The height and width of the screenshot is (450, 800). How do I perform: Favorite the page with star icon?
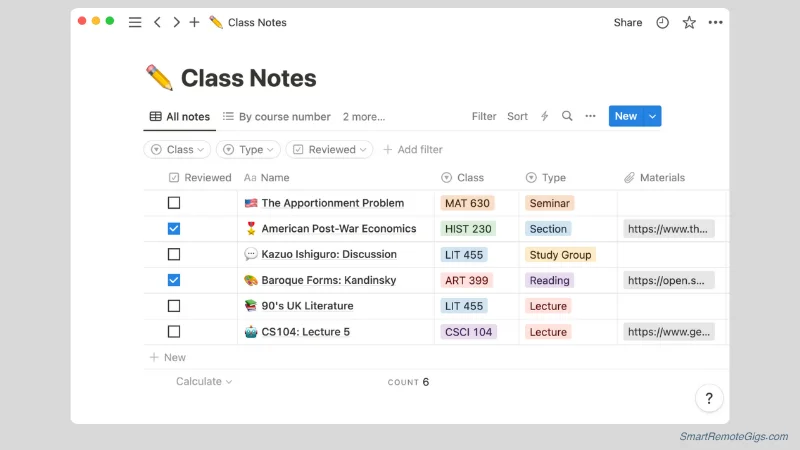(689, 22)
